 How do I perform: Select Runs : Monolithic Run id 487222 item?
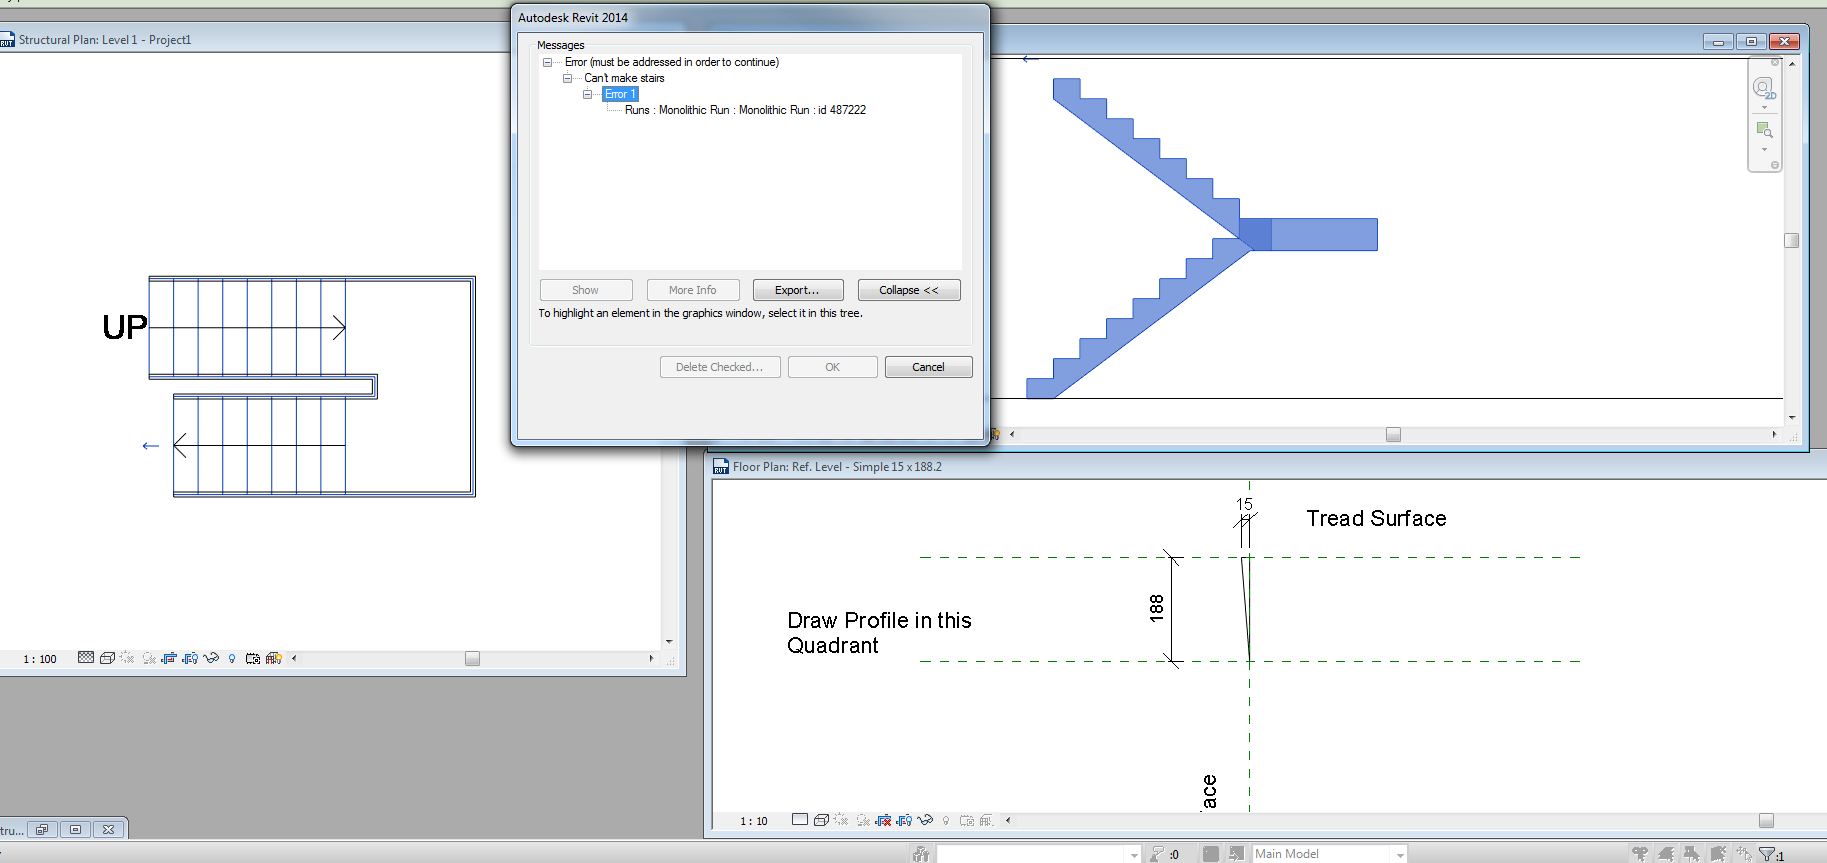(745, 110)
